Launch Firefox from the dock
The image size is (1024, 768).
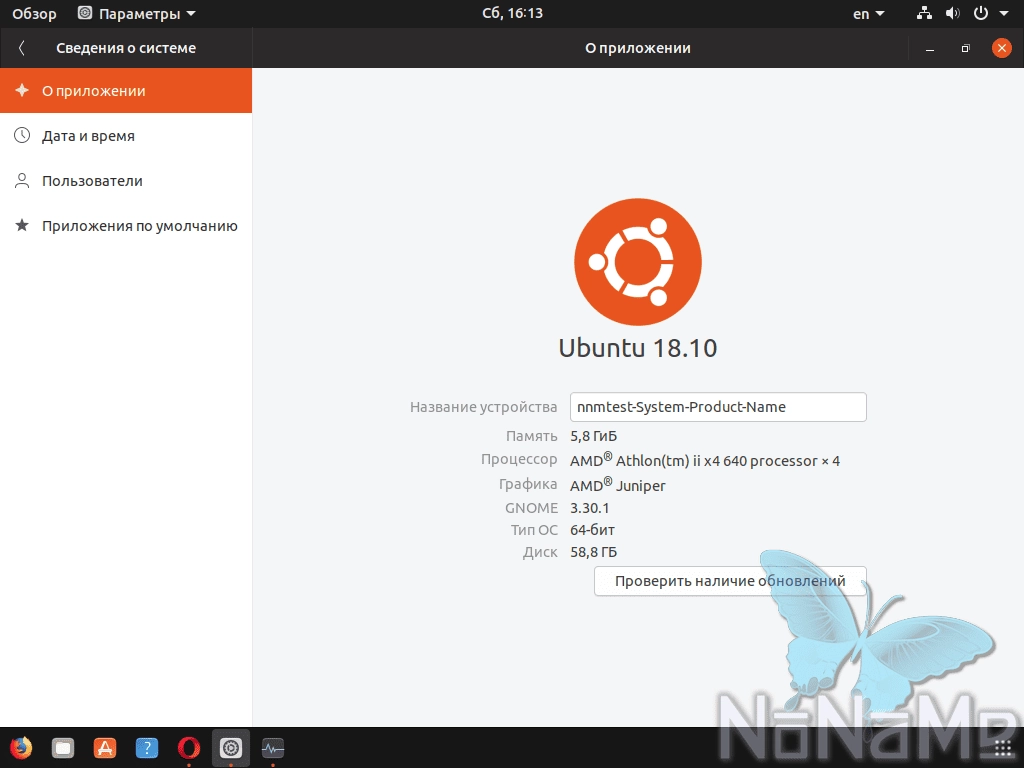click(22, 748)
